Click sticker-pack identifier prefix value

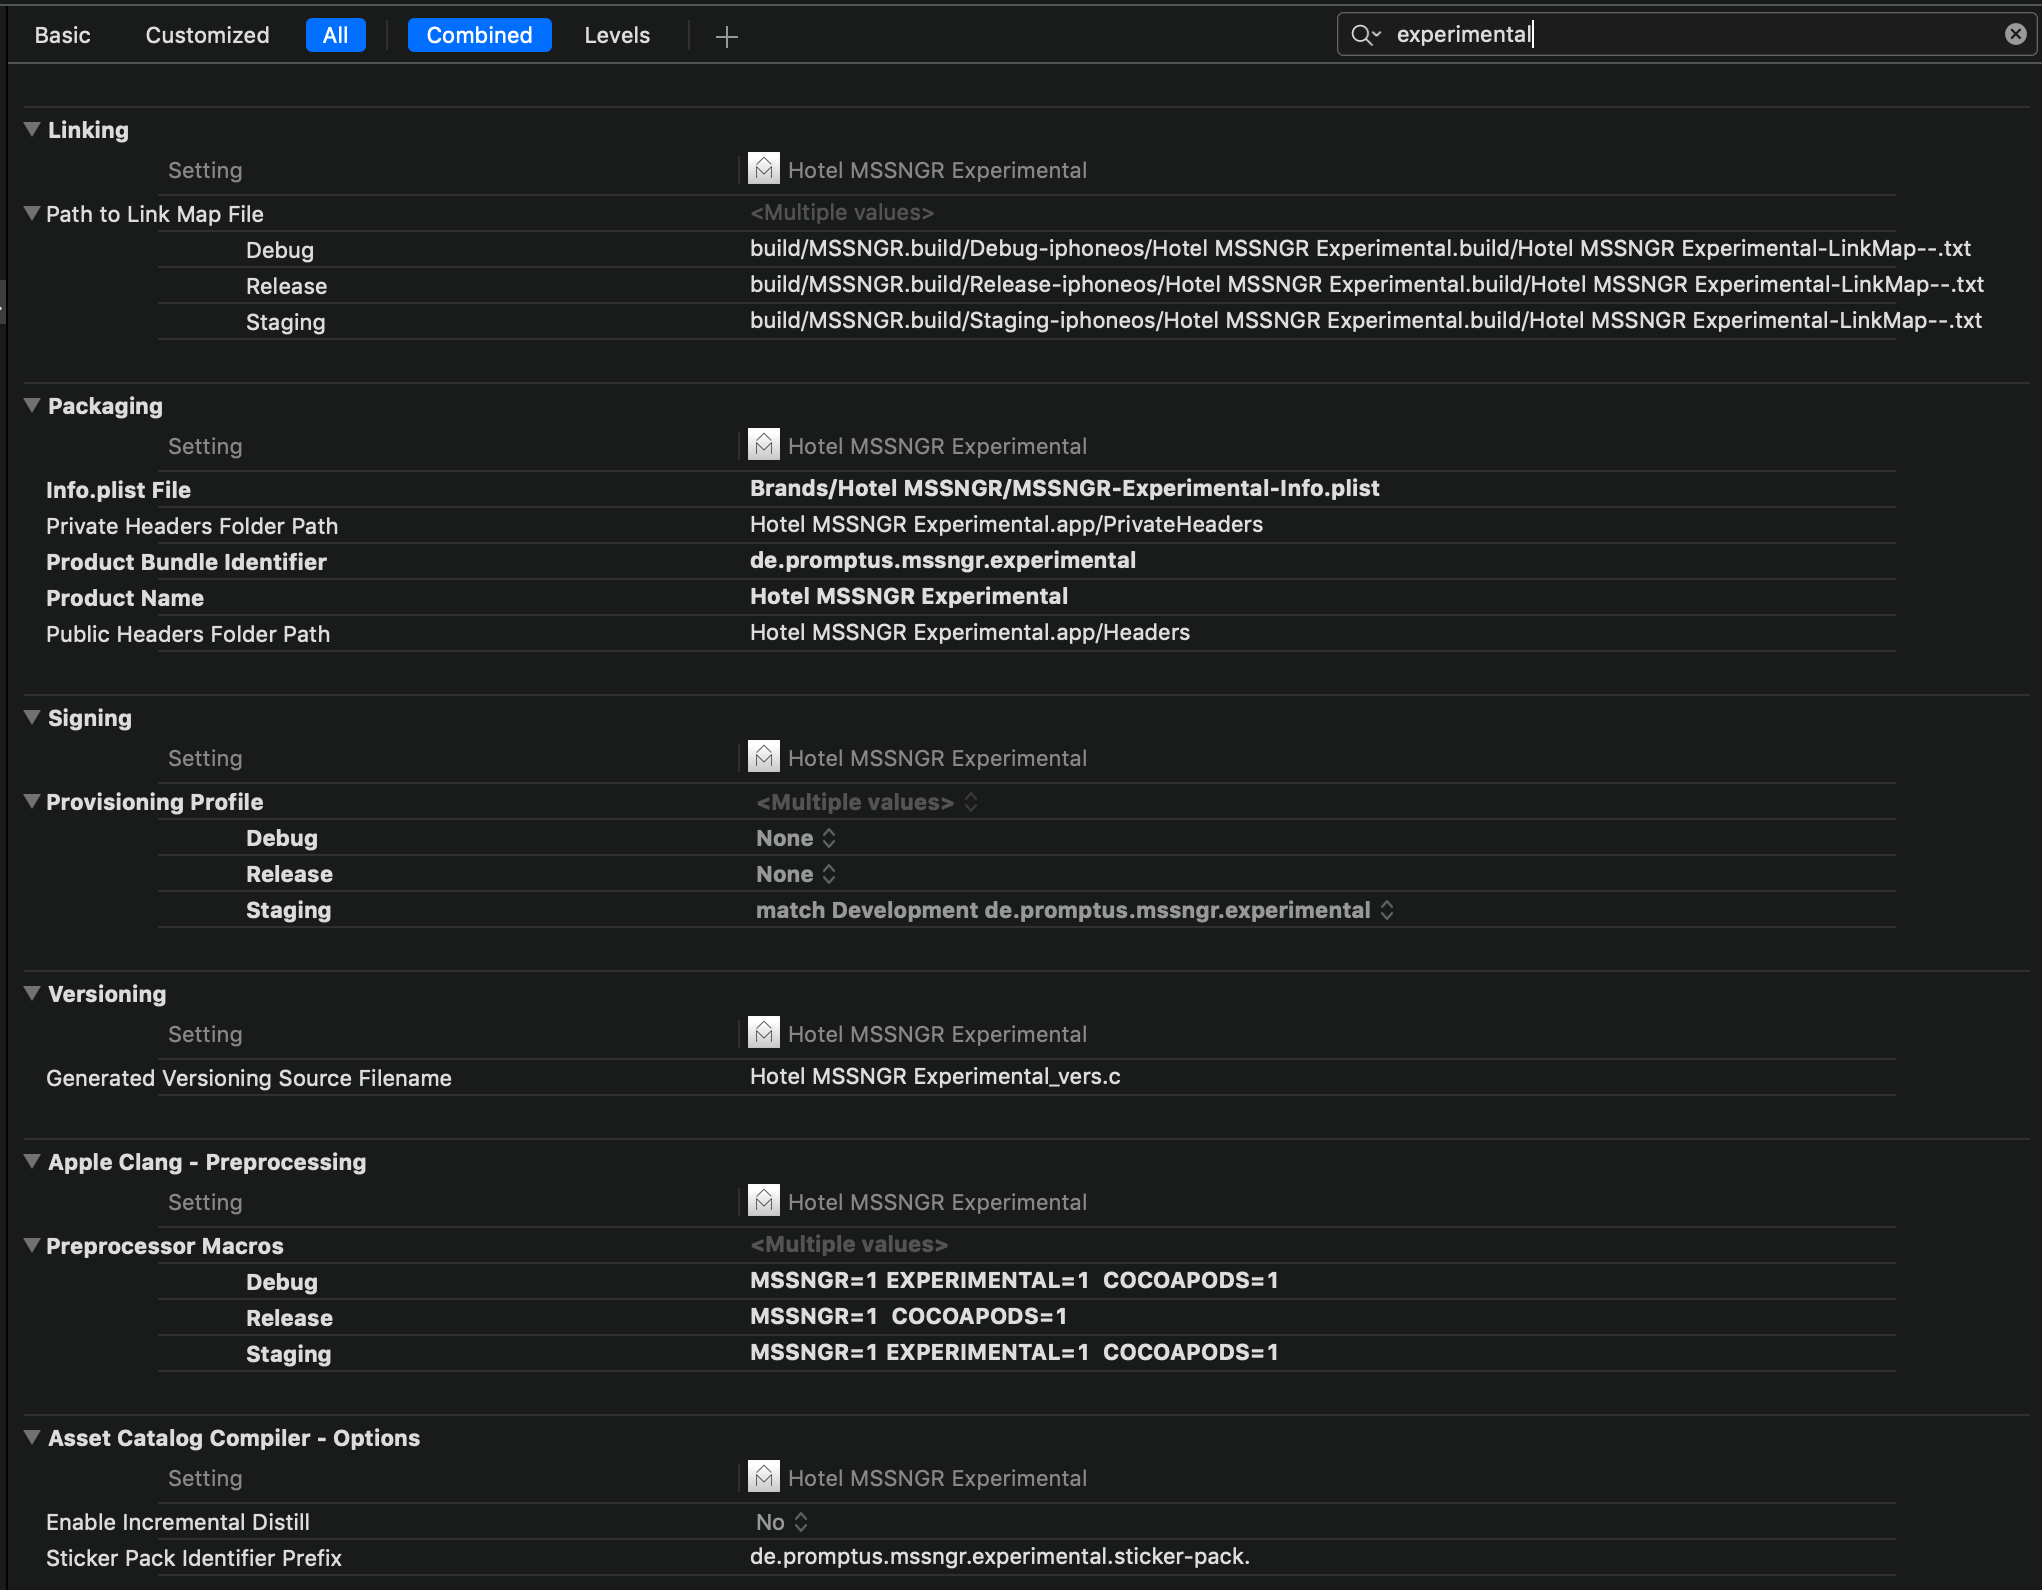click(1000, 1556)
